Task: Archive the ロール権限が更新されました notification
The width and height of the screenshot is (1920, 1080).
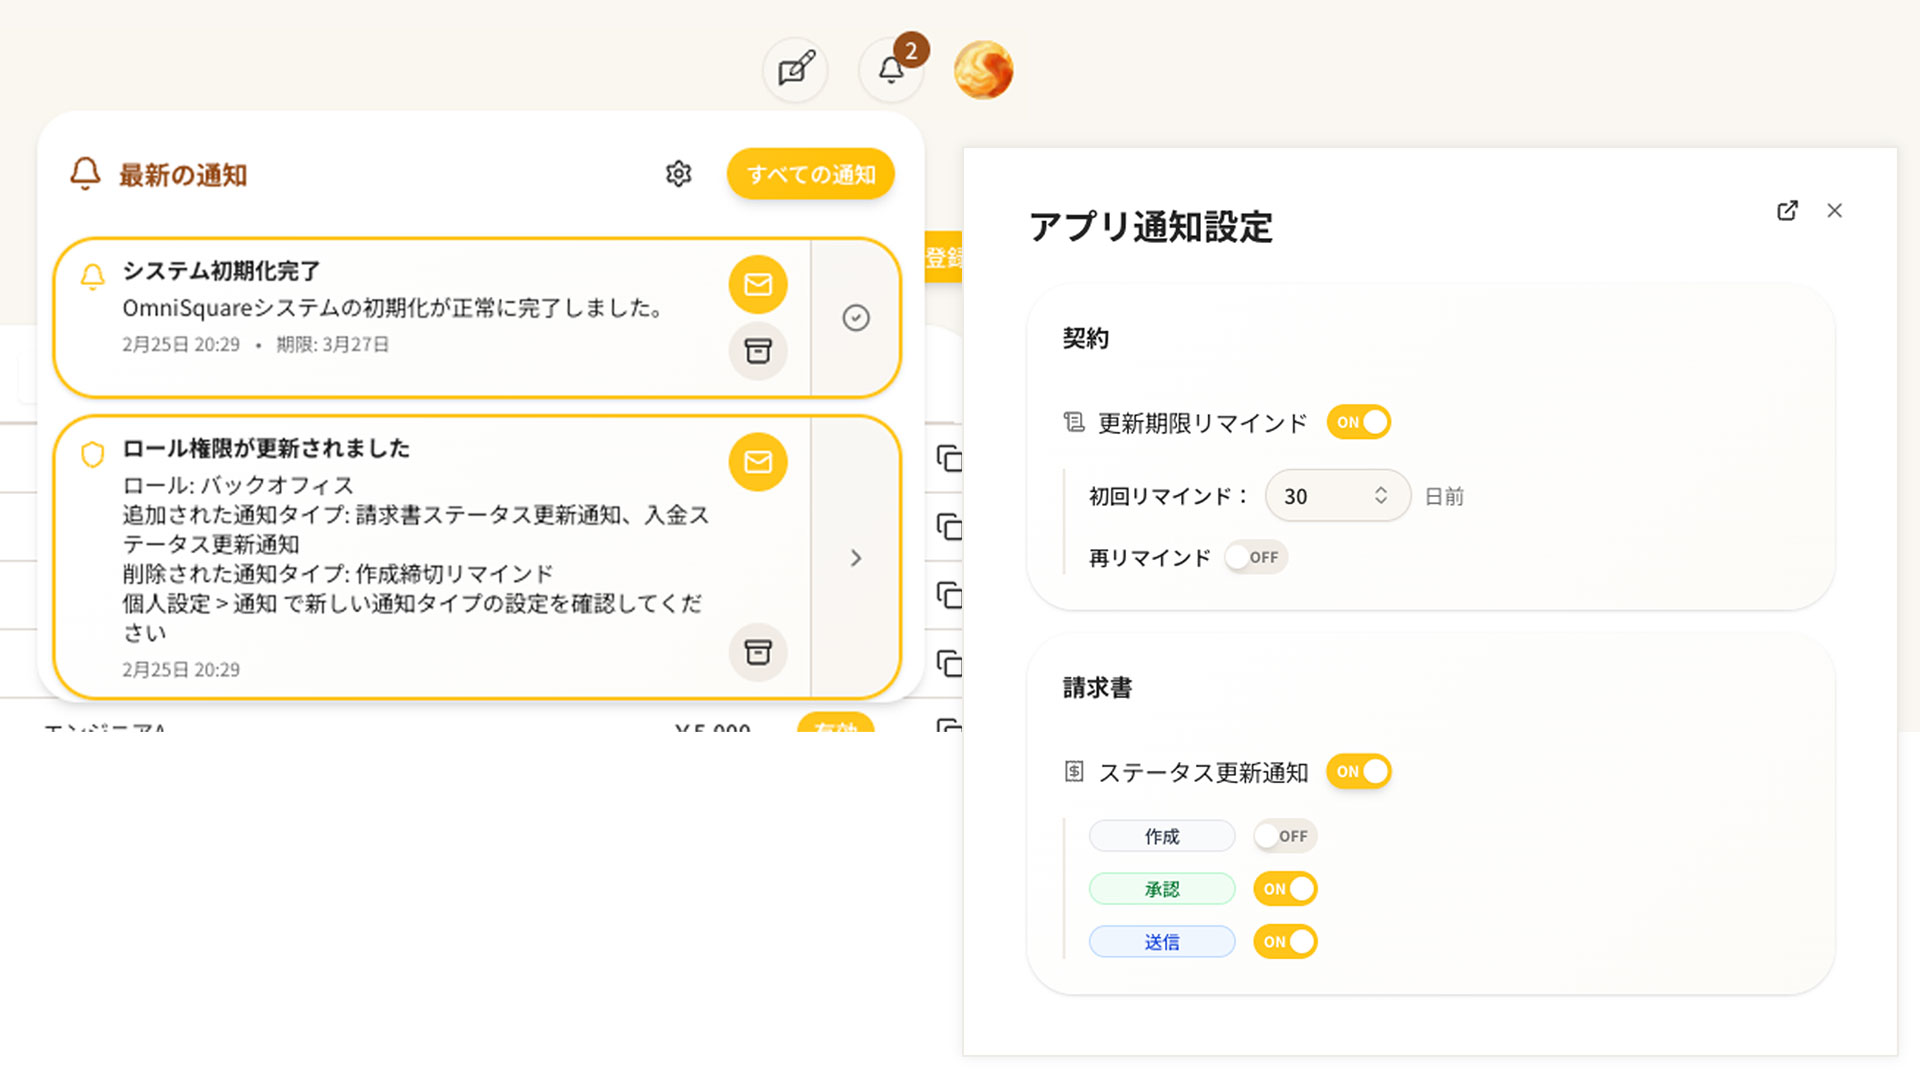Action: click(x=758, y=652)
